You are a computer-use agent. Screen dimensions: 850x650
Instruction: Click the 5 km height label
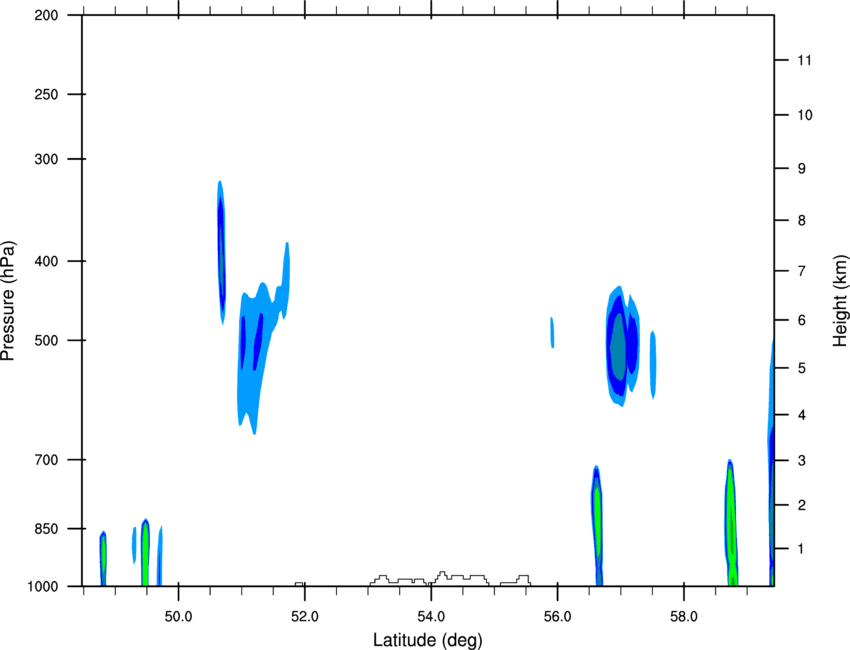click(802, 368)
